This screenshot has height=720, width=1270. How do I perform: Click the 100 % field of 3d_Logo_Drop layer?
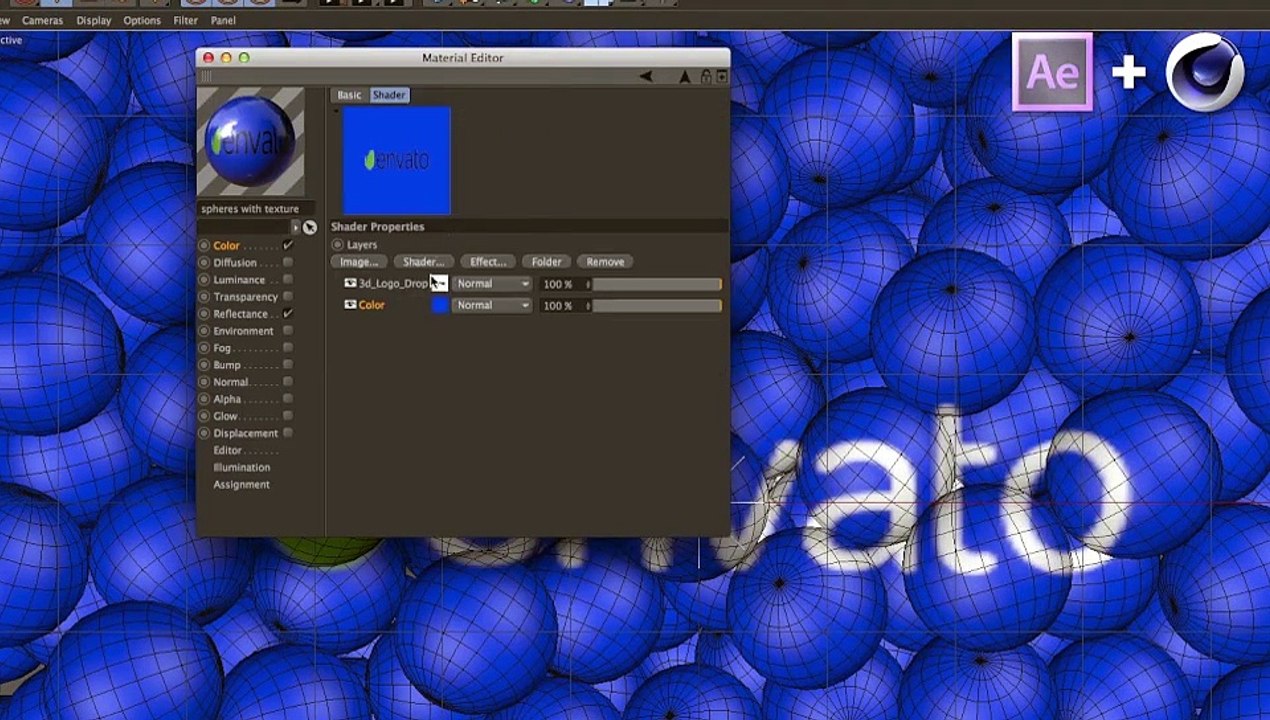[561, 284]
